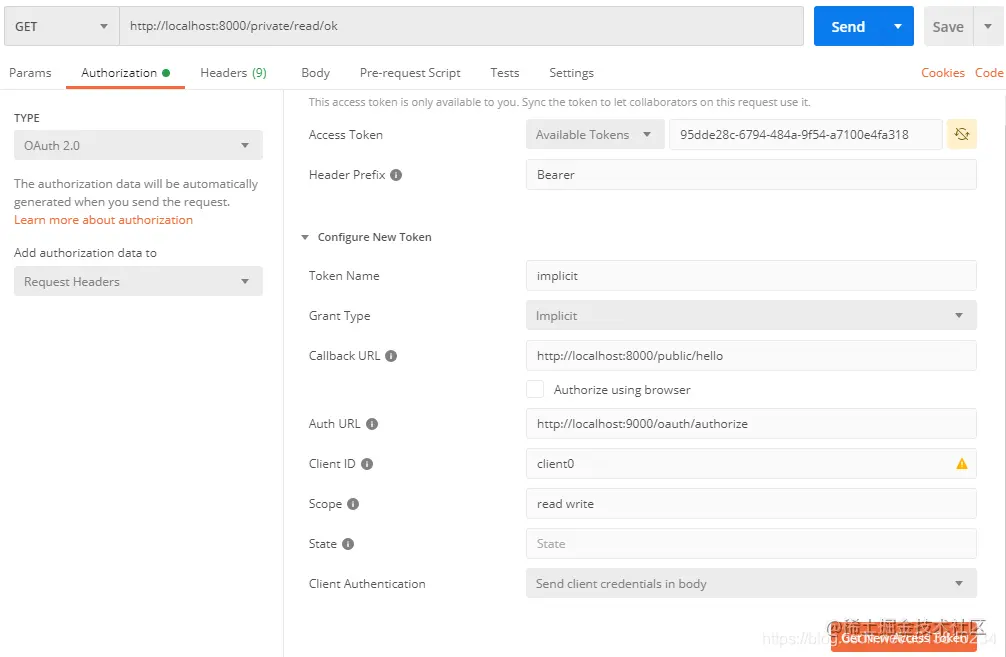Collapse the Configure New Token section
Viewport: 1006px width, 657px height.
pos(305,237)
